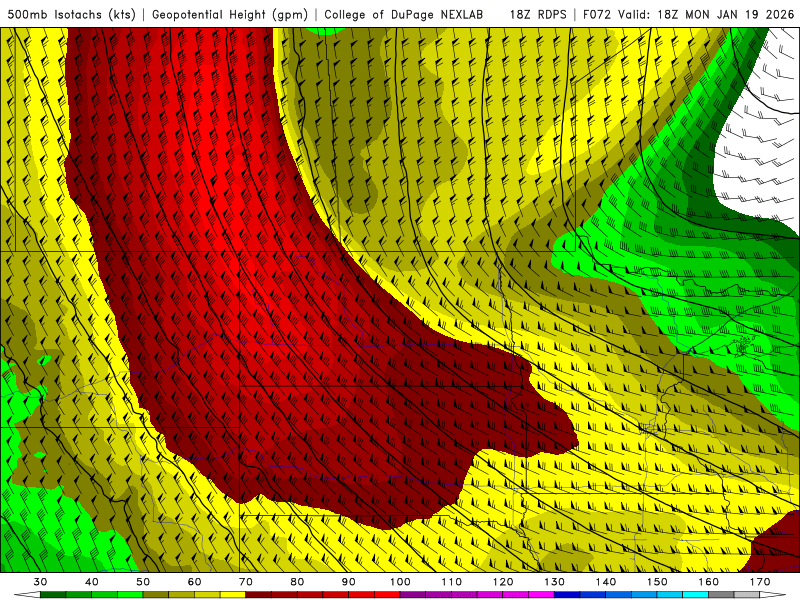
Task: Click the legend value 150
Action: [x=657, y=582]
